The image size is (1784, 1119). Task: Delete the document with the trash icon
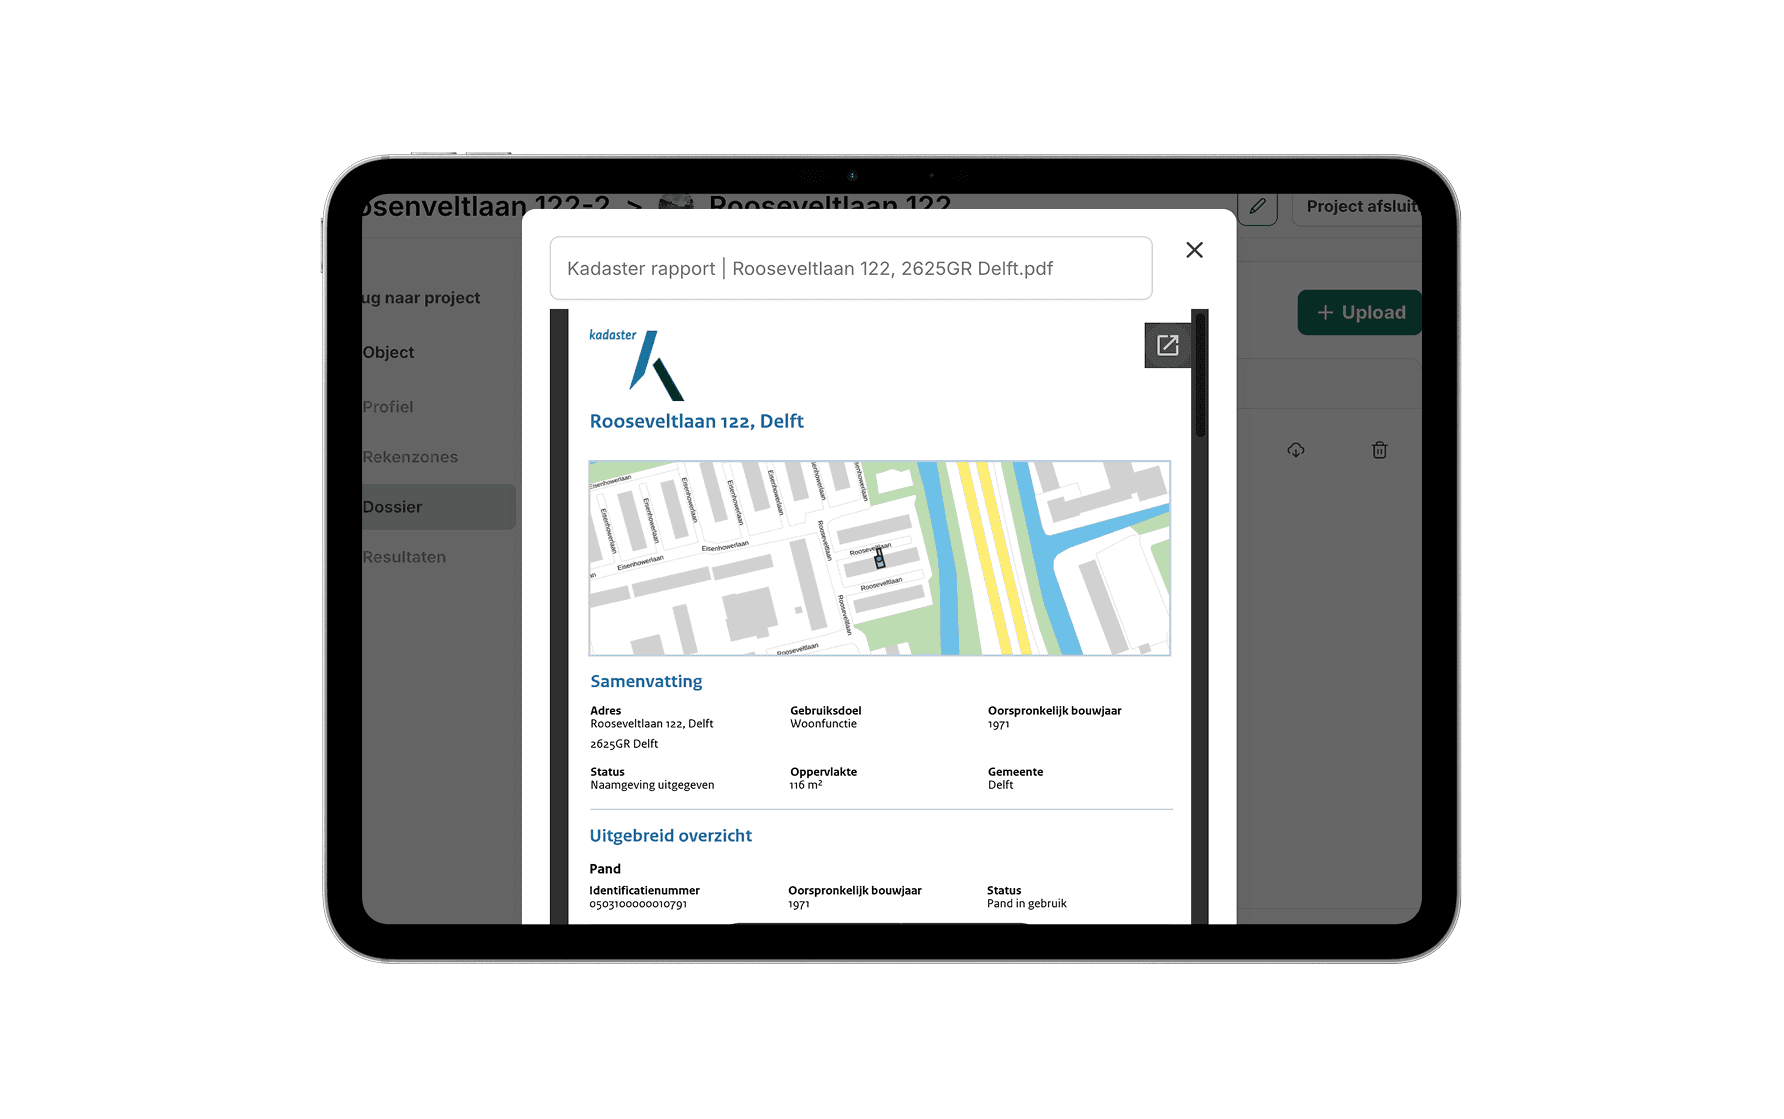(x=1379, y=450)
